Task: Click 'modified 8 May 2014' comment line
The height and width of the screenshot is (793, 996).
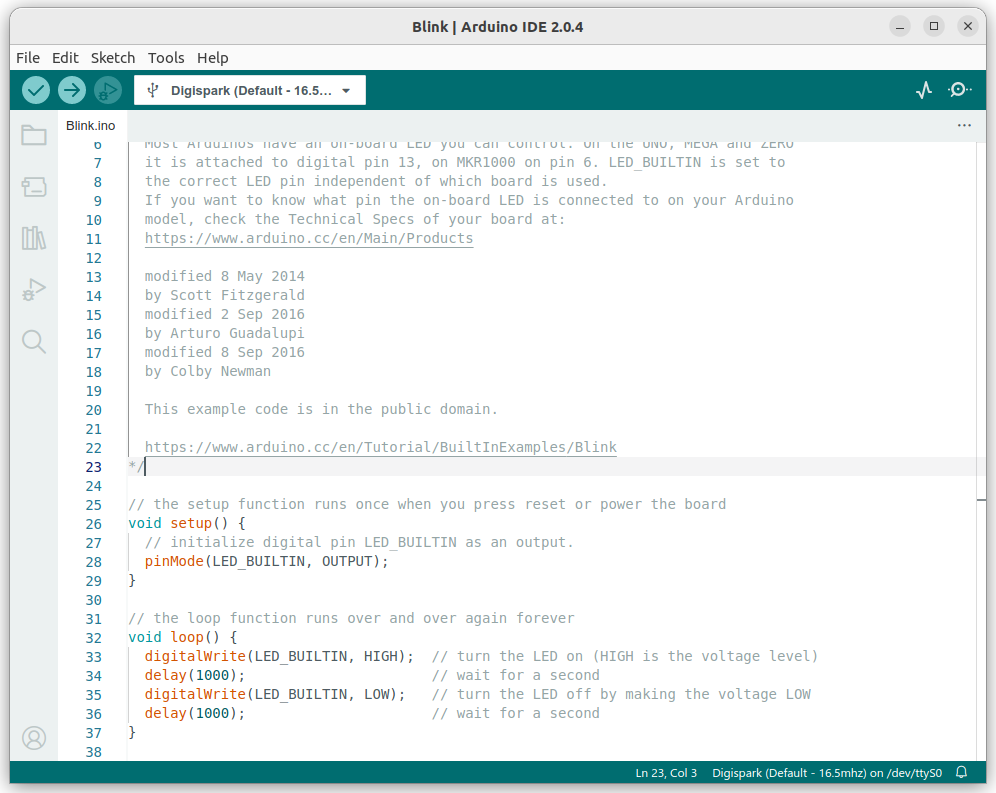Action: [225, 276]
